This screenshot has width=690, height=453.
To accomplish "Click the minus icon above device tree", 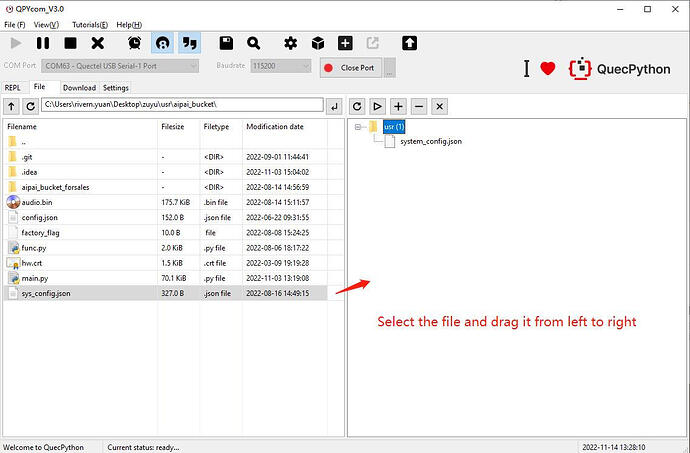I will [x=419, y=106].
